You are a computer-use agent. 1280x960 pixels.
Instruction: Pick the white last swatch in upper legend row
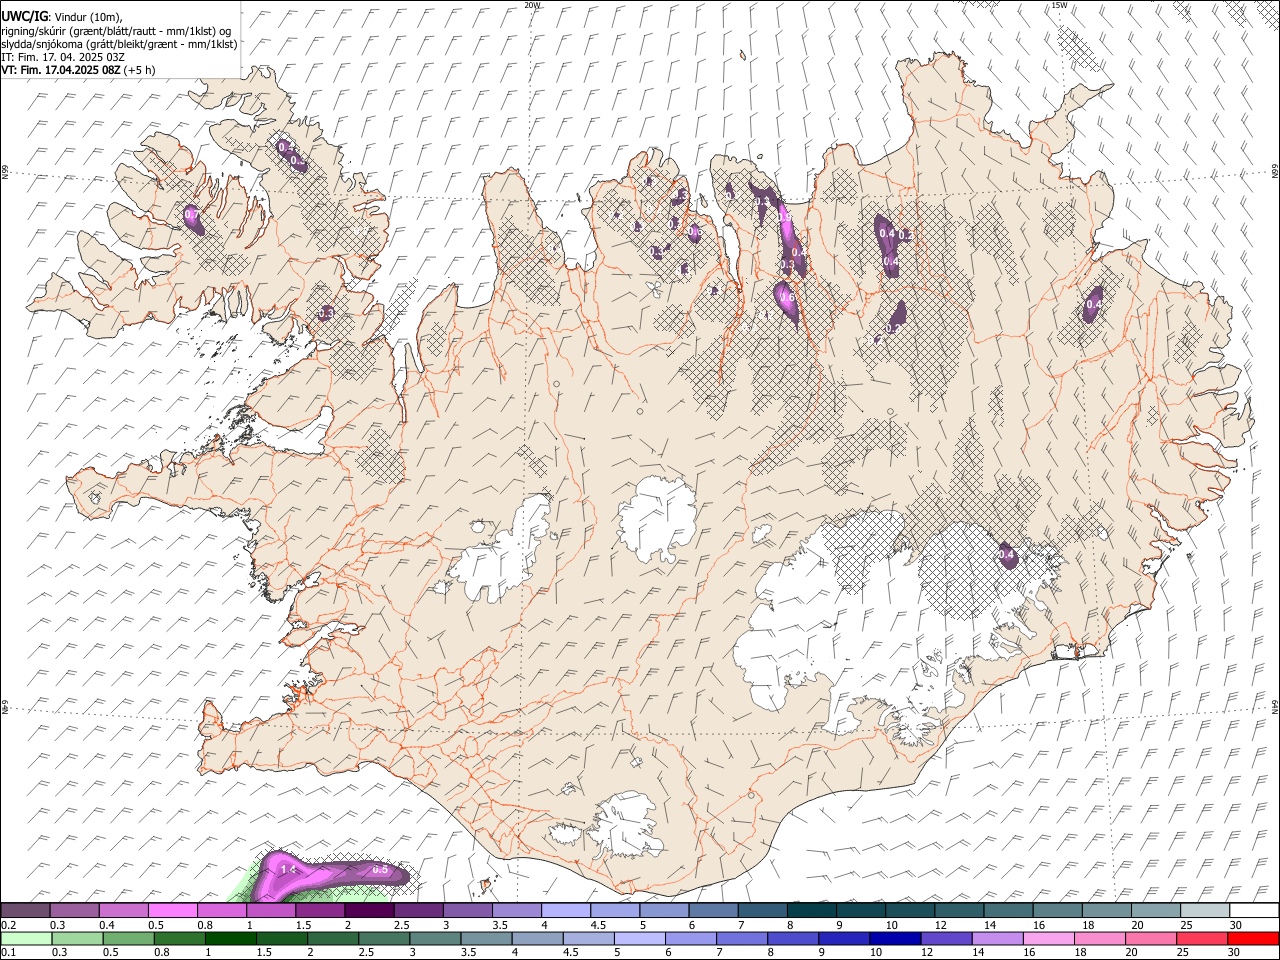(1253, 910)
